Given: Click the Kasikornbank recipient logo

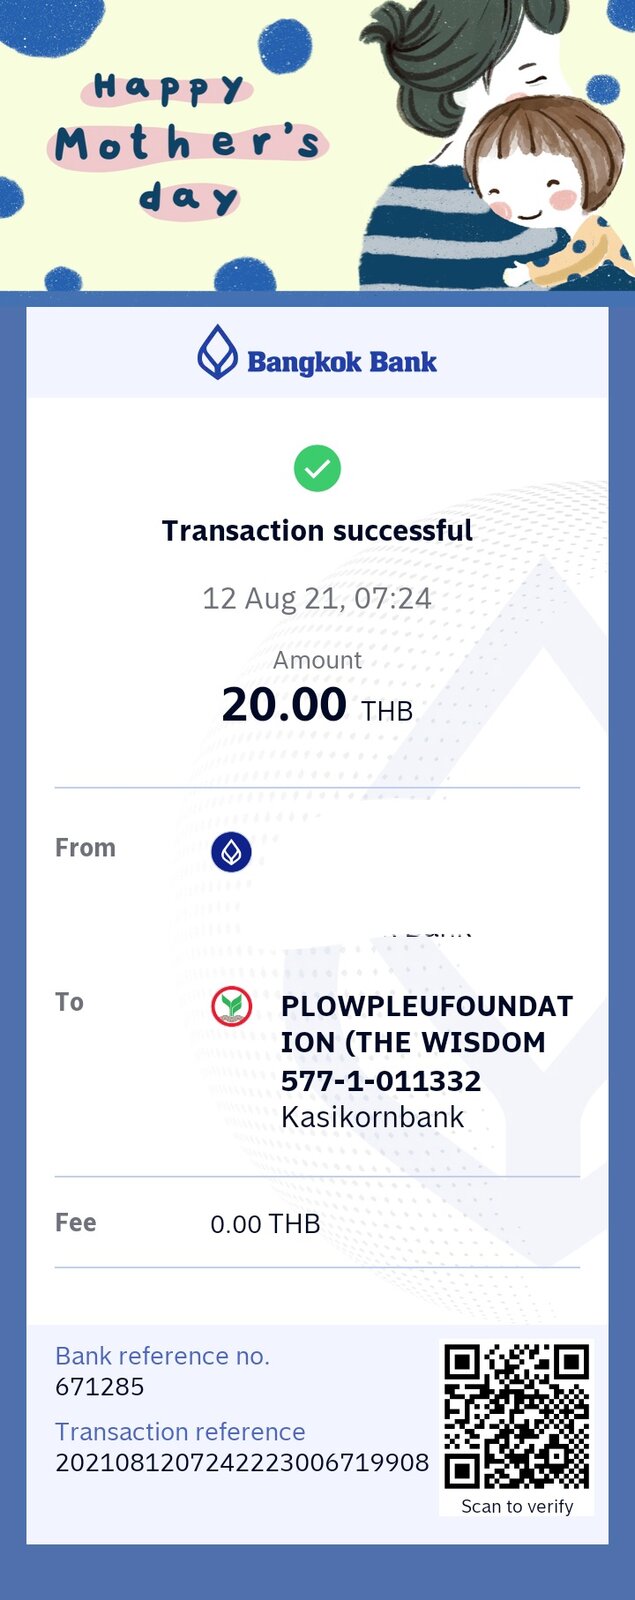Looking at the screenshot, I should click(x=231, y=1006).
